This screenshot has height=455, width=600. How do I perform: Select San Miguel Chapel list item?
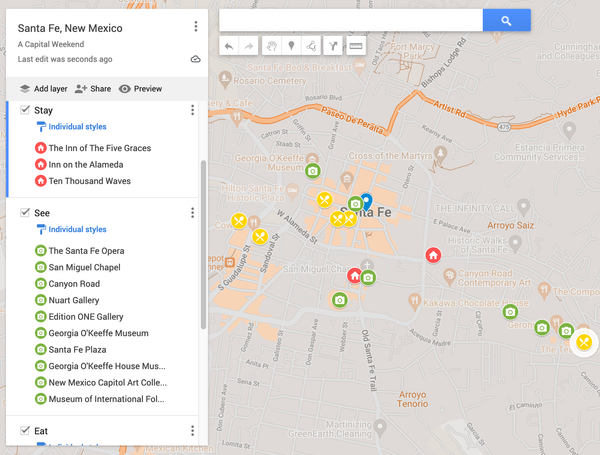(85, 267)
